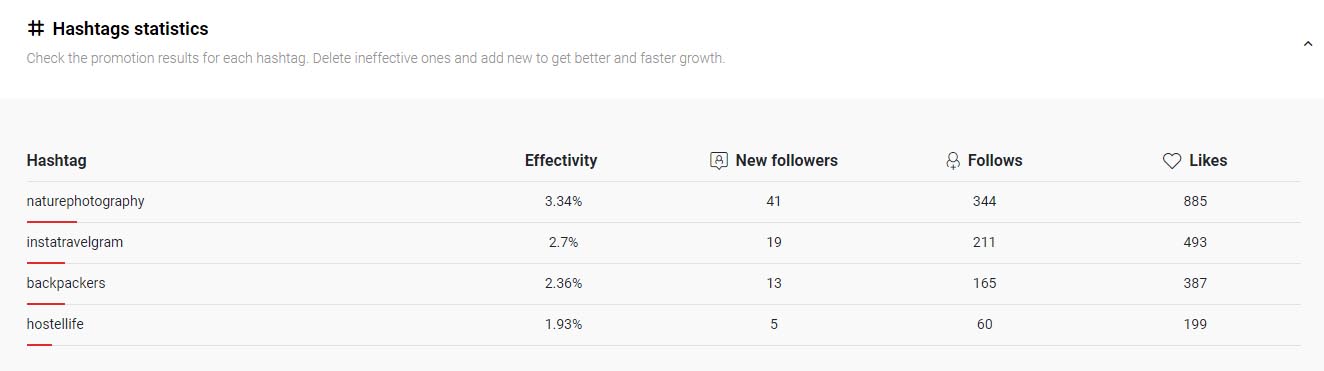Viewport: 1324px width, 371px height.
Task: Collapse the Hashtags statistics section chevron
Action: point(1307,43)
